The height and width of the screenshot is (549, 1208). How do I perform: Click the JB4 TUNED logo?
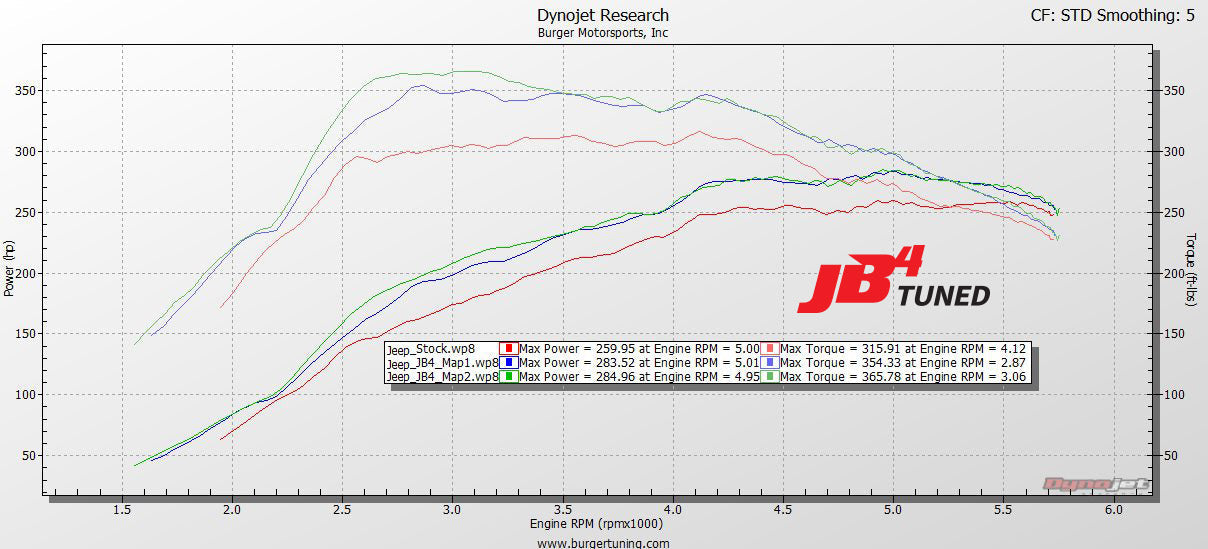893,280
